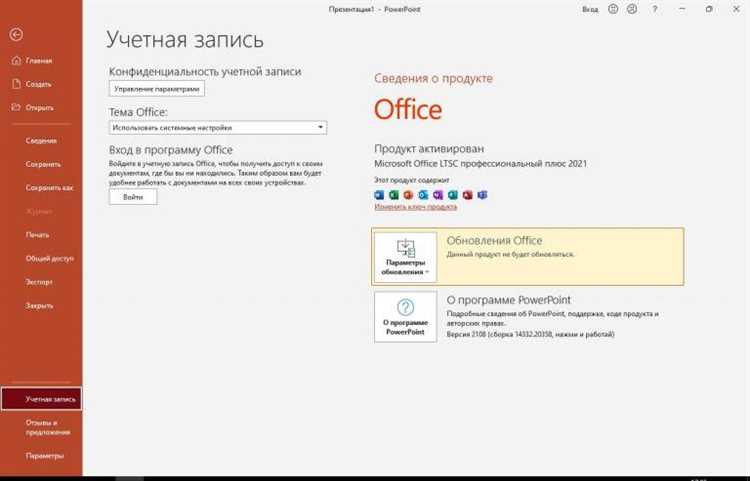Click the Teams product icon

point(482,195)
